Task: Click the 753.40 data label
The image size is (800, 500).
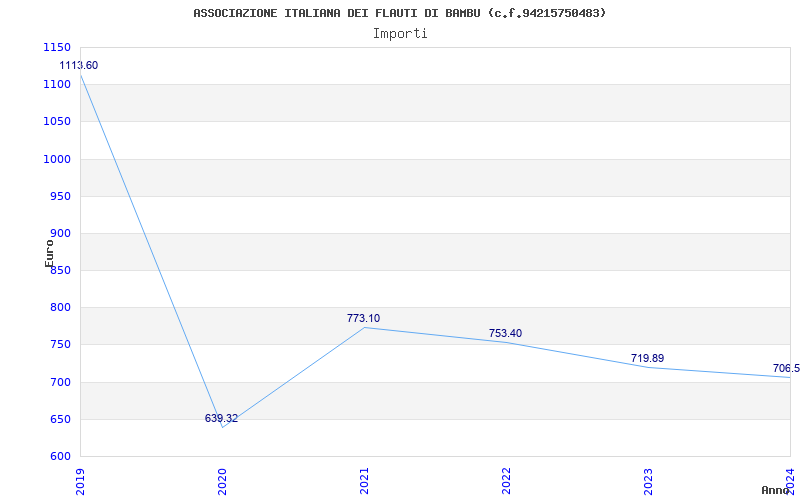Action: tap(505, 334)
